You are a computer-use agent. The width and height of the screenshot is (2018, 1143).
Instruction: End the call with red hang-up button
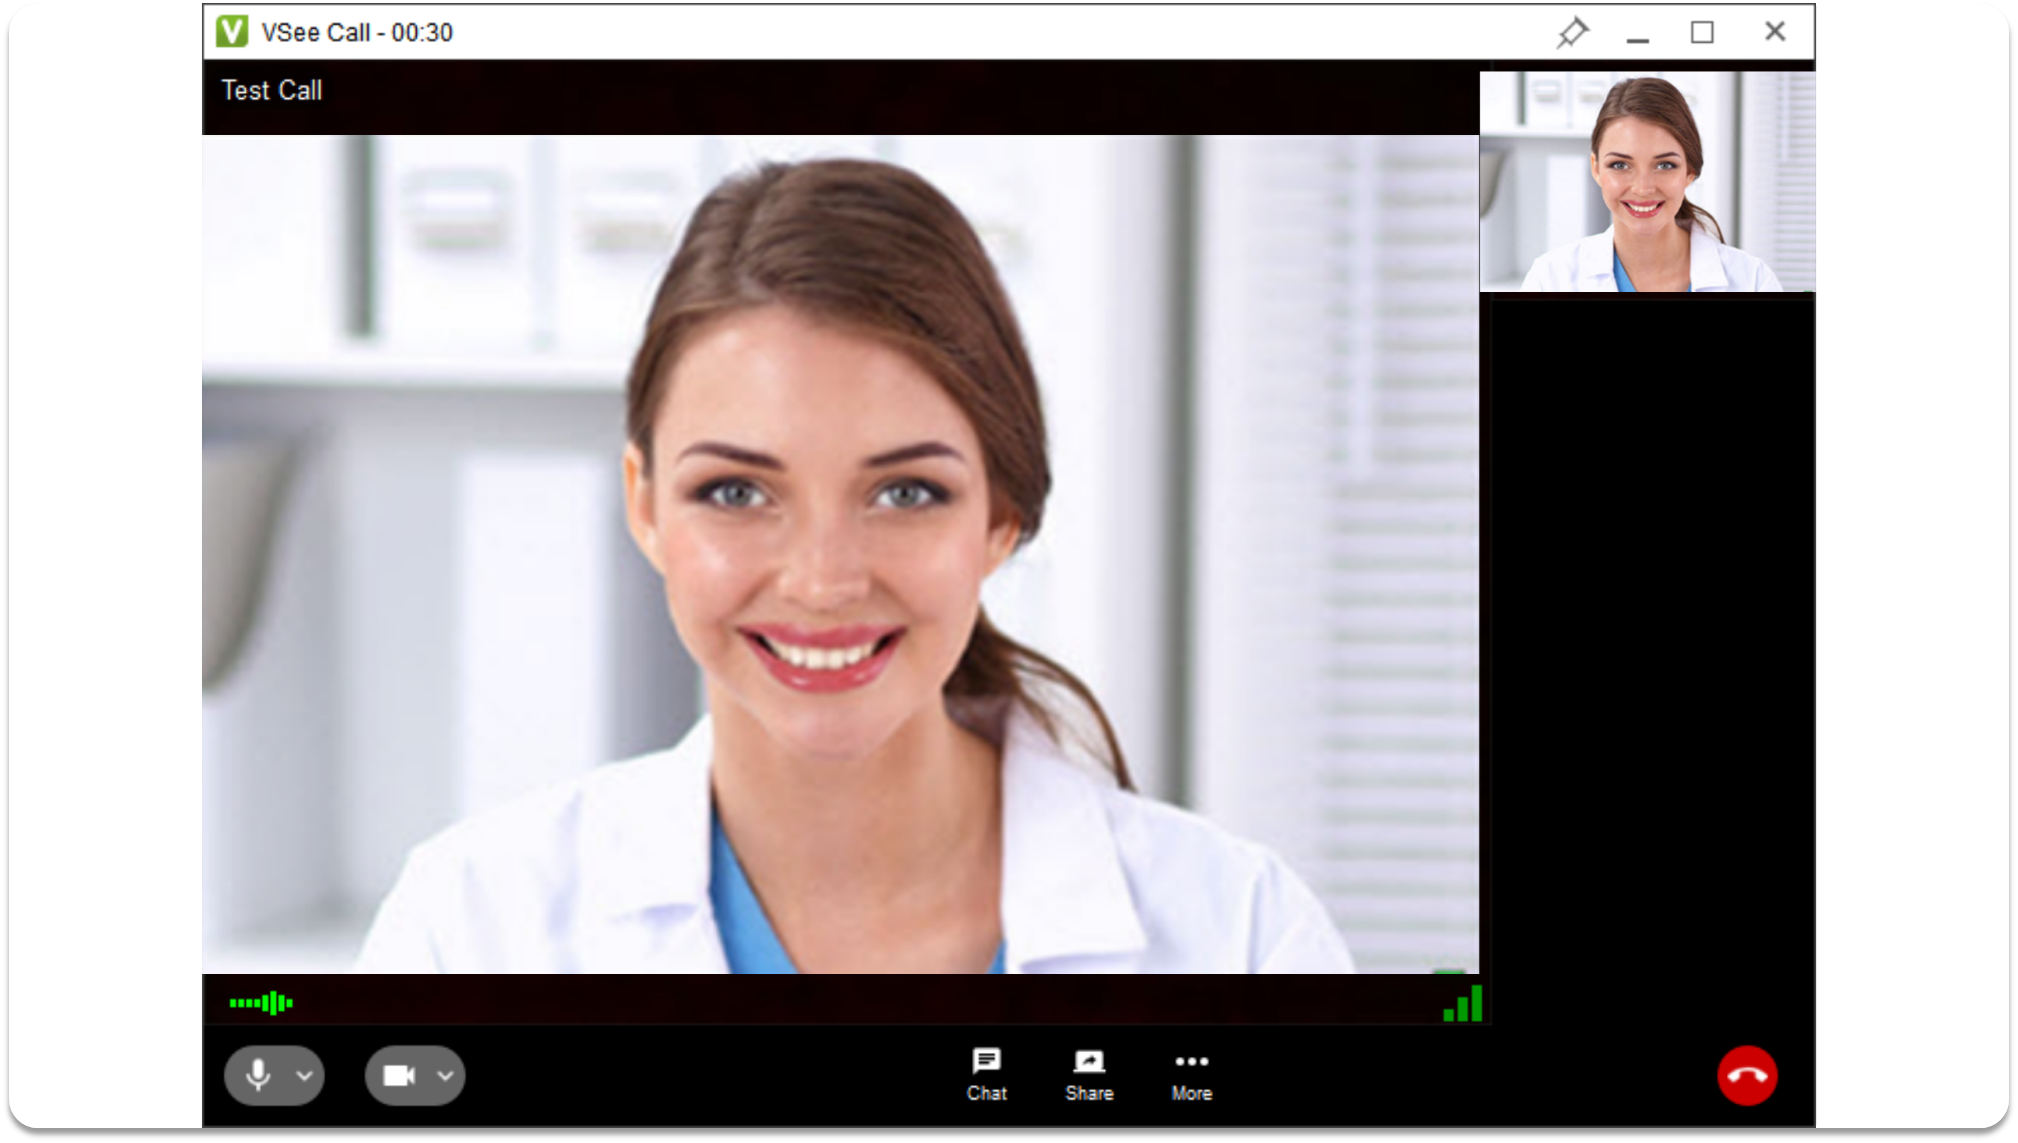[1747, 1076]
